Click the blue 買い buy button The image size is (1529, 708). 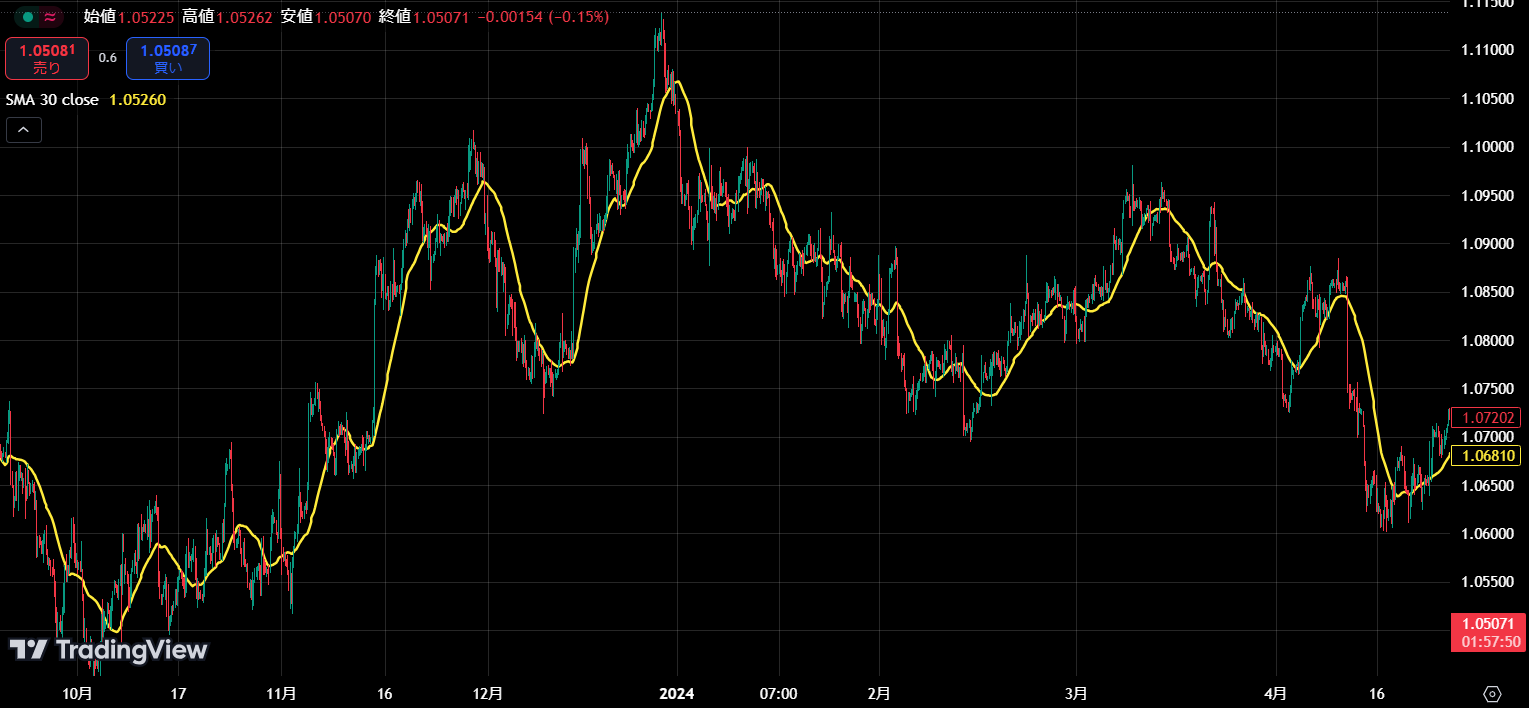pos(167,58)
